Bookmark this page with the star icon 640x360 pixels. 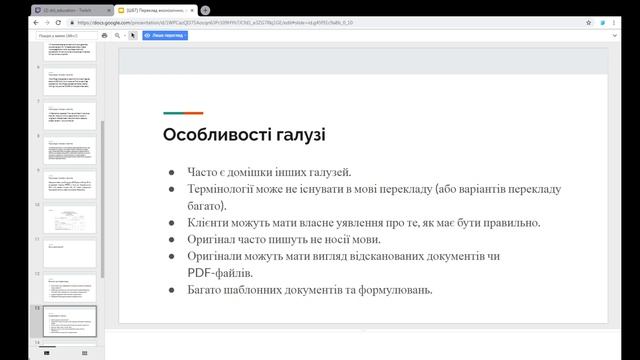589,23
